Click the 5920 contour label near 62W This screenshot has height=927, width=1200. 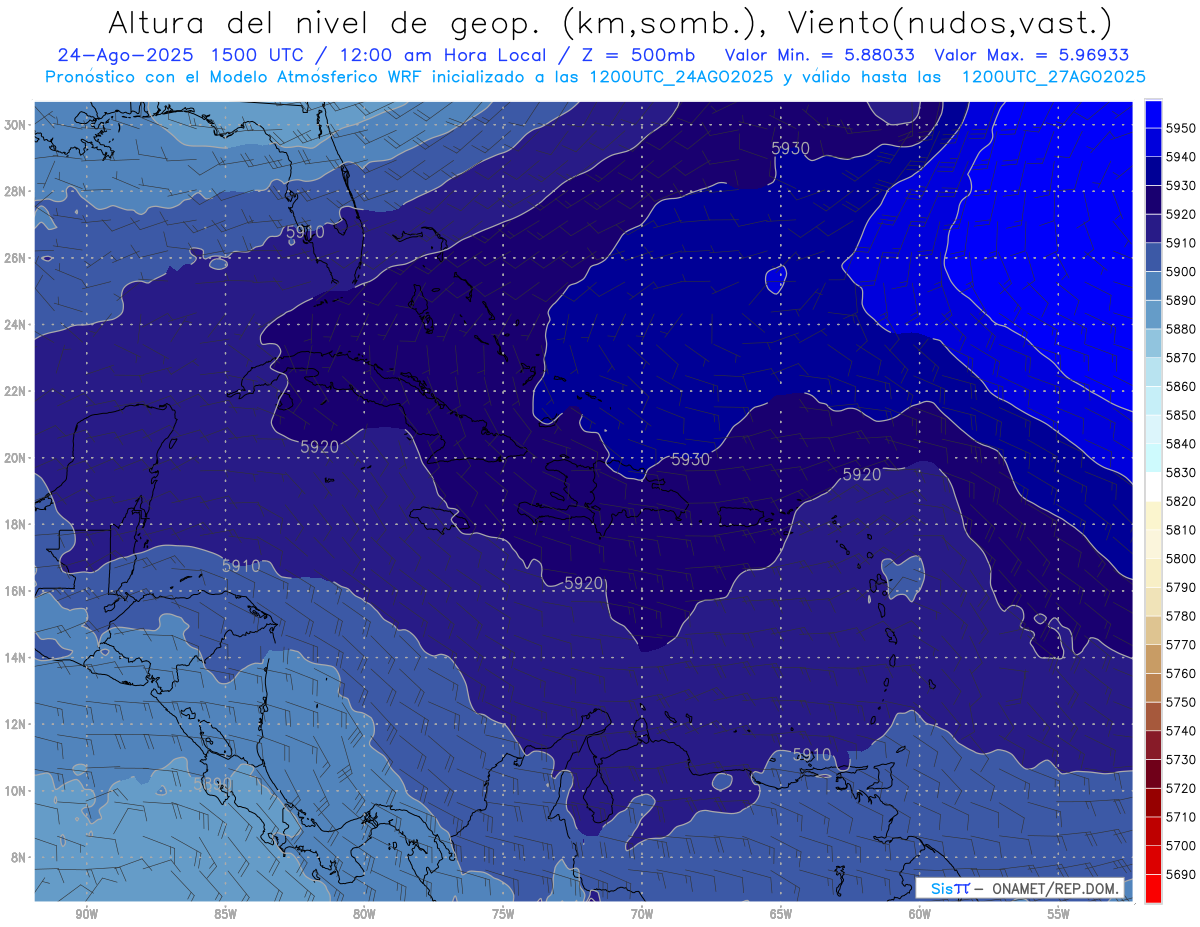click(862, 474)
